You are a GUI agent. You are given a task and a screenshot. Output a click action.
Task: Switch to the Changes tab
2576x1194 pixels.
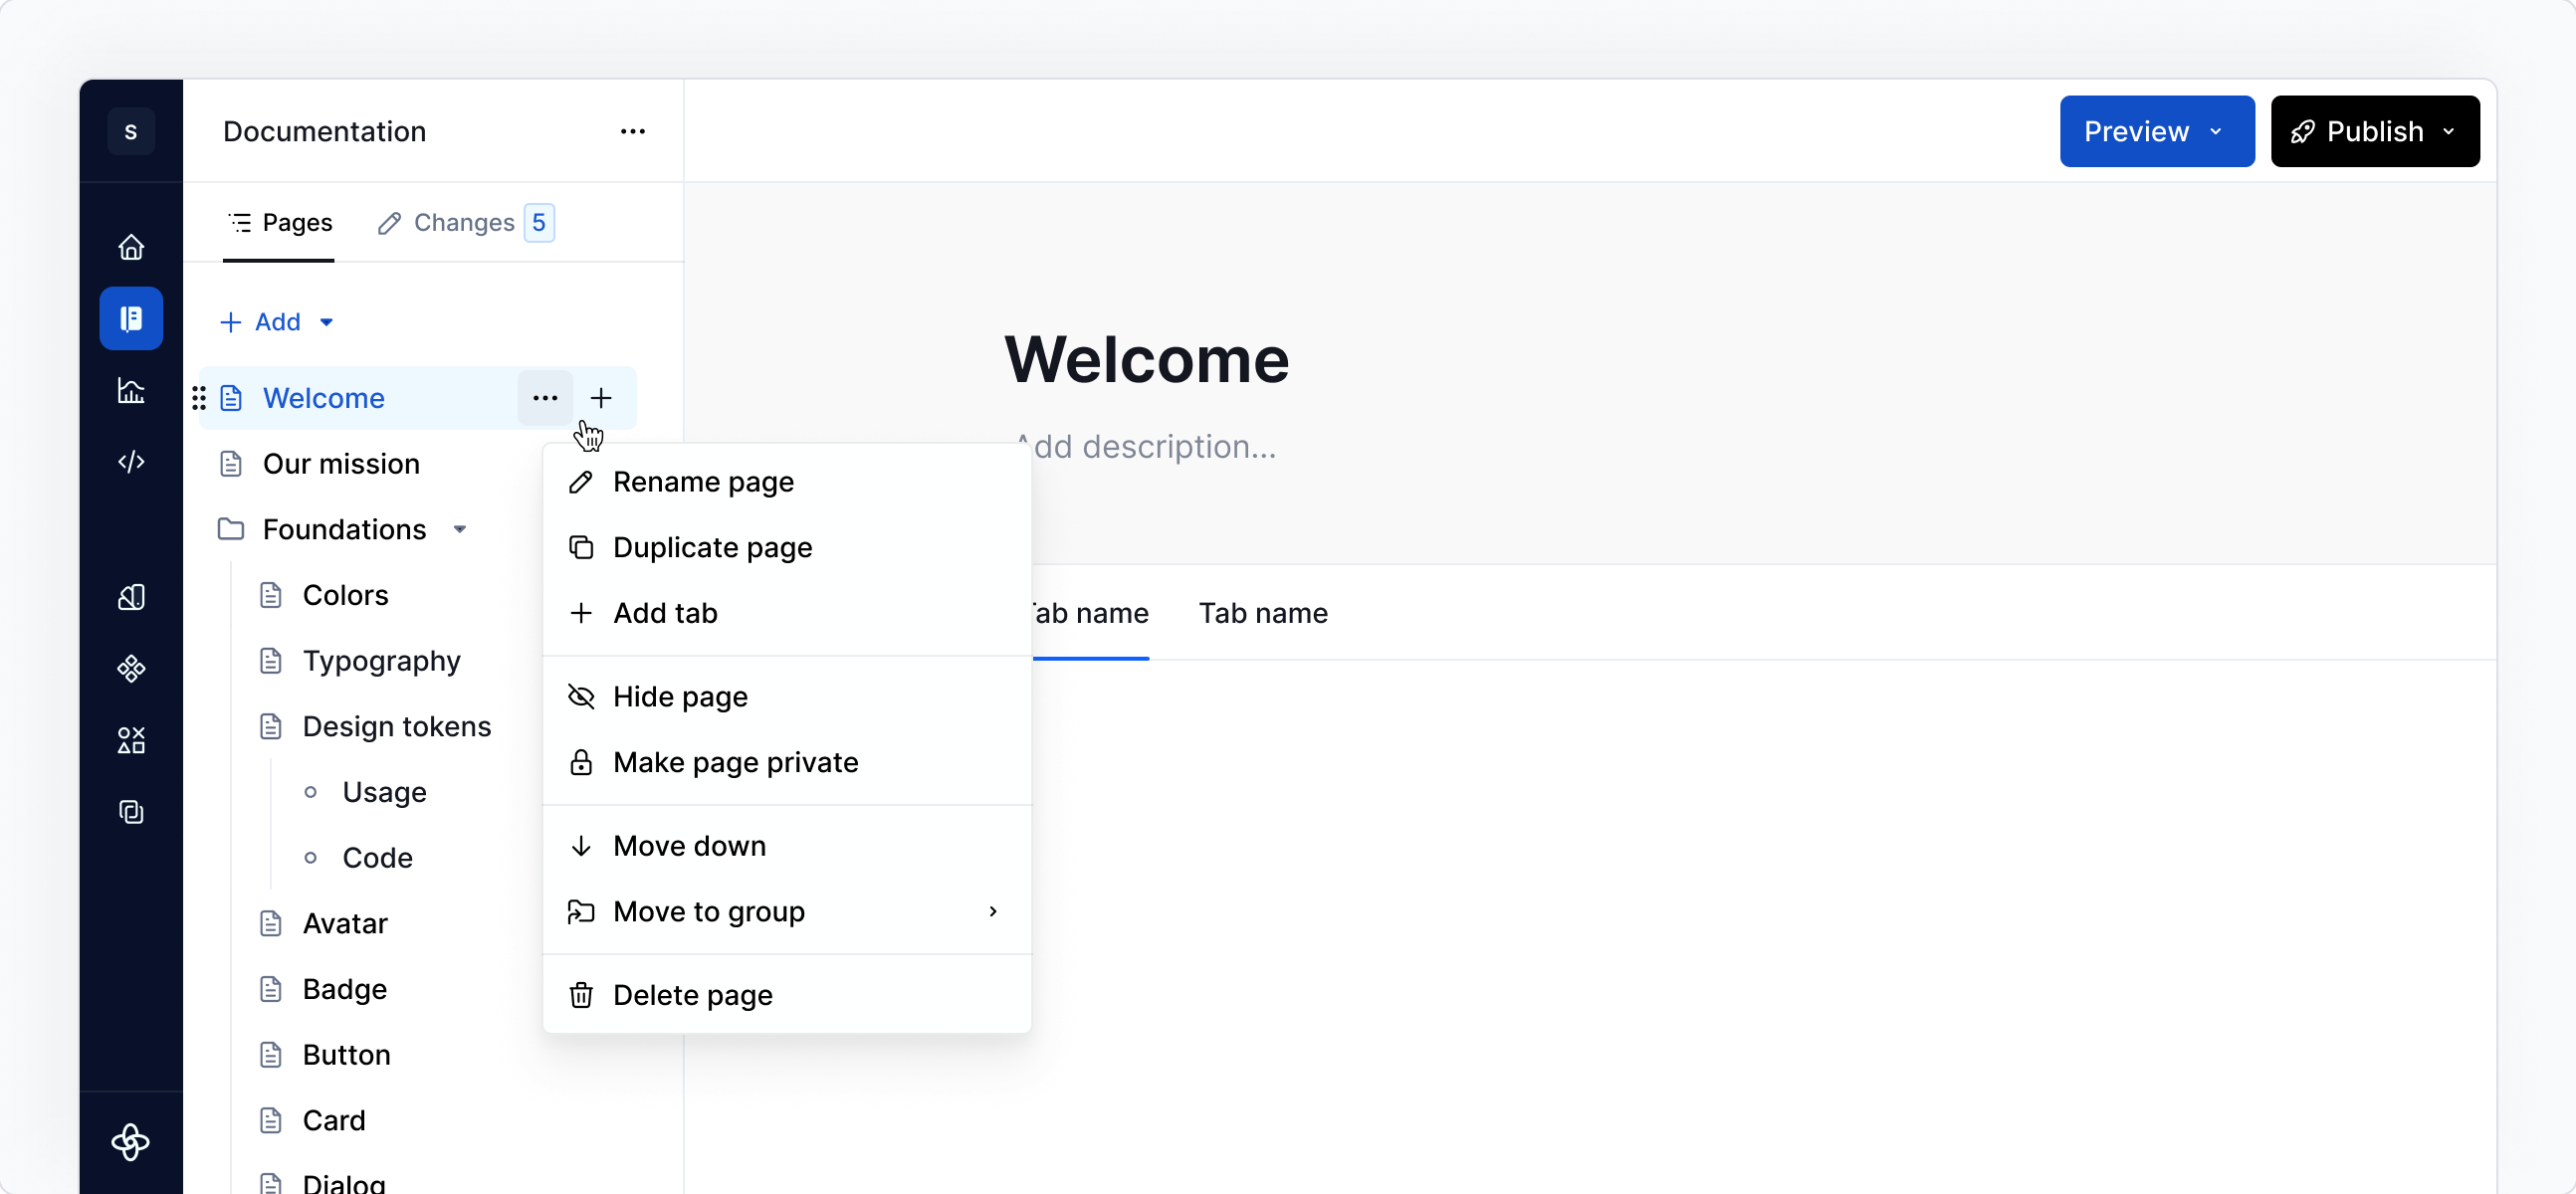[x=463, y=222]
